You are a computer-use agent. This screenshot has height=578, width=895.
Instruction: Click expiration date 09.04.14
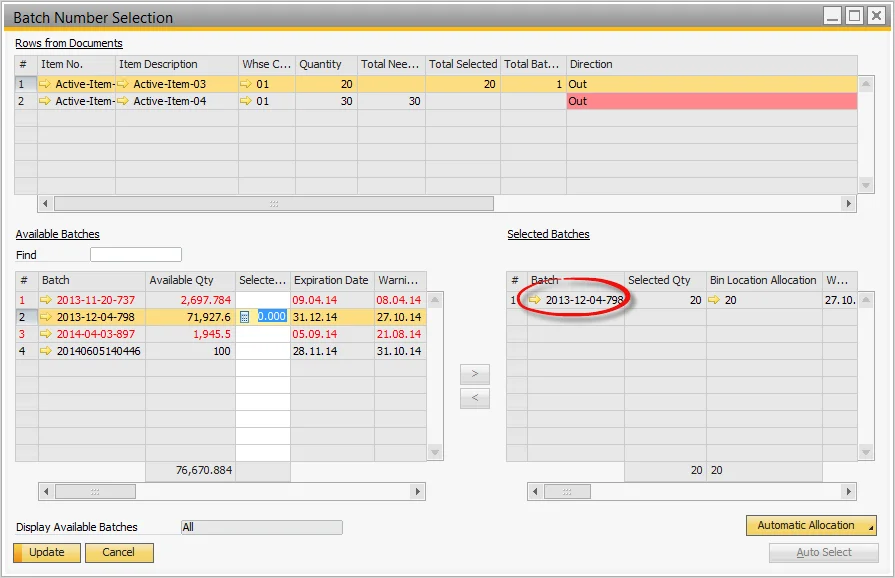coord(315,300)
